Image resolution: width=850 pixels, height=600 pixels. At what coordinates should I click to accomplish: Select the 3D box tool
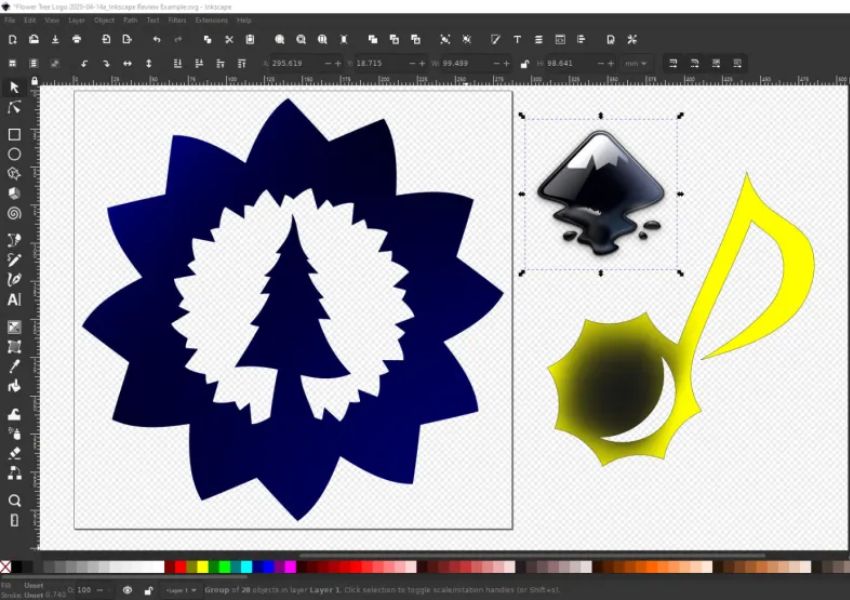point(14,193)
